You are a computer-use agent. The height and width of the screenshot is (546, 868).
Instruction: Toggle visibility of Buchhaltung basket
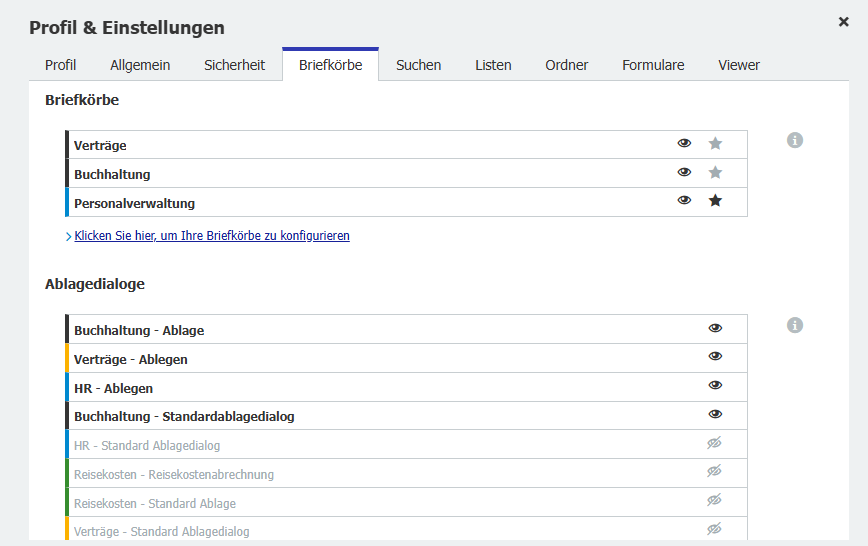coord(684,173)
